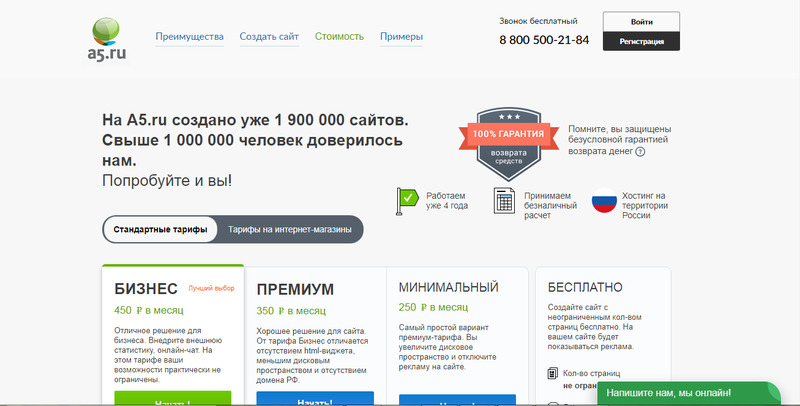
Task: Click the Работаем уже 4 года text
Action: pos(447,200)
